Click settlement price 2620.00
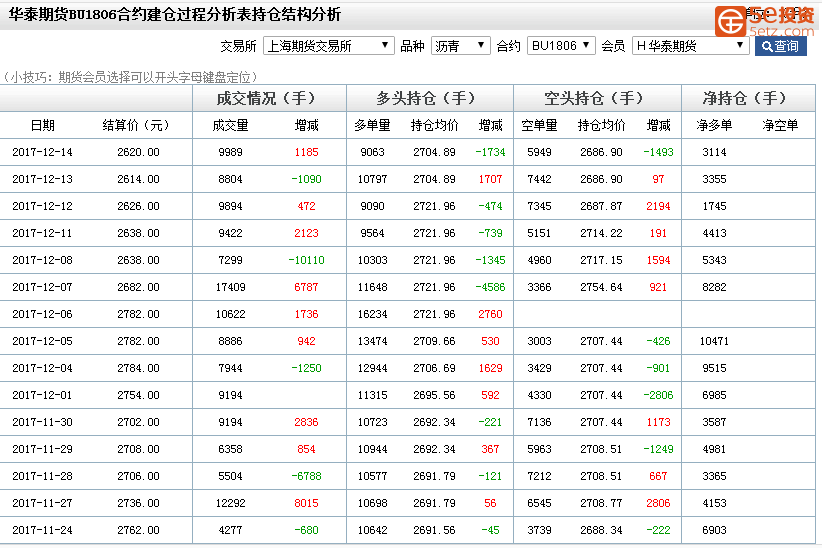822x548 pixels. pos(138,153)
